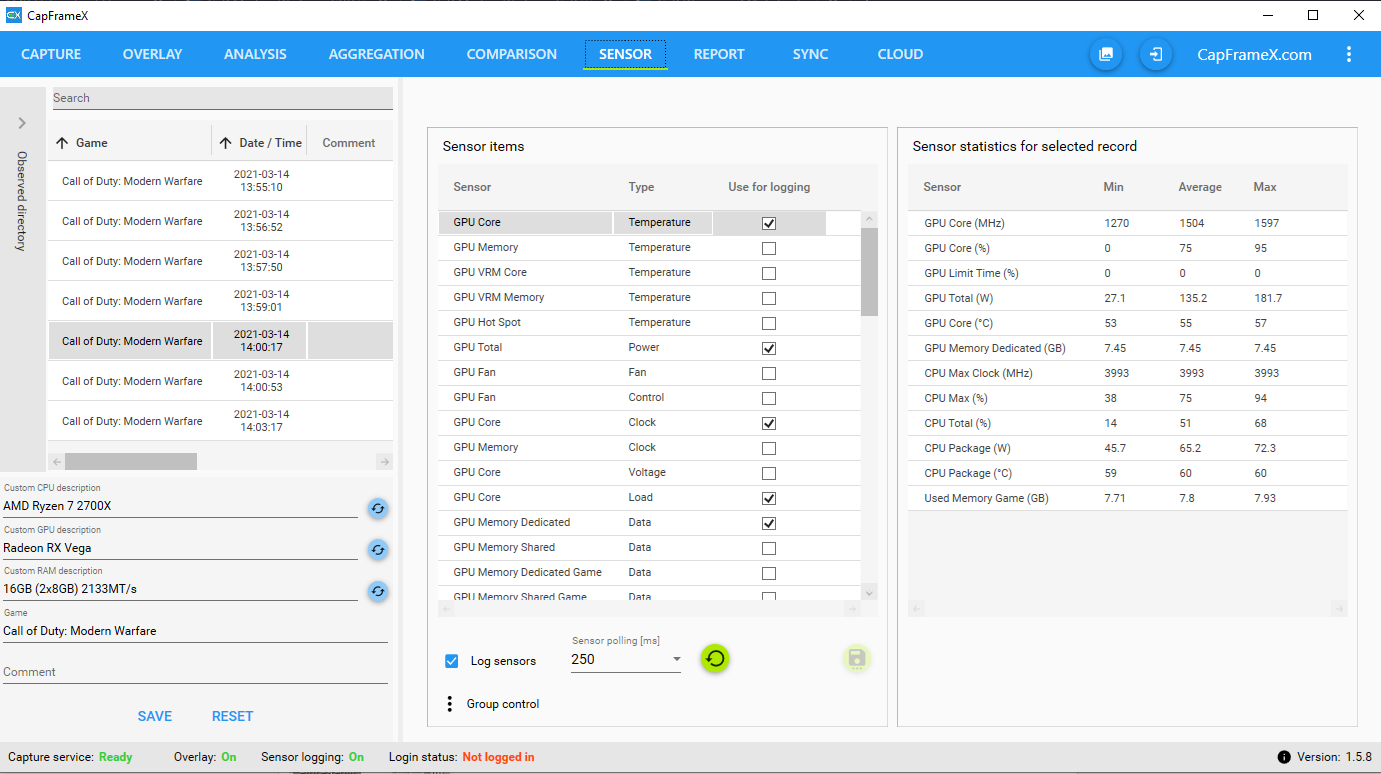Click the save sensor config disk icon
1381x774 pixels.
[856, 658]
